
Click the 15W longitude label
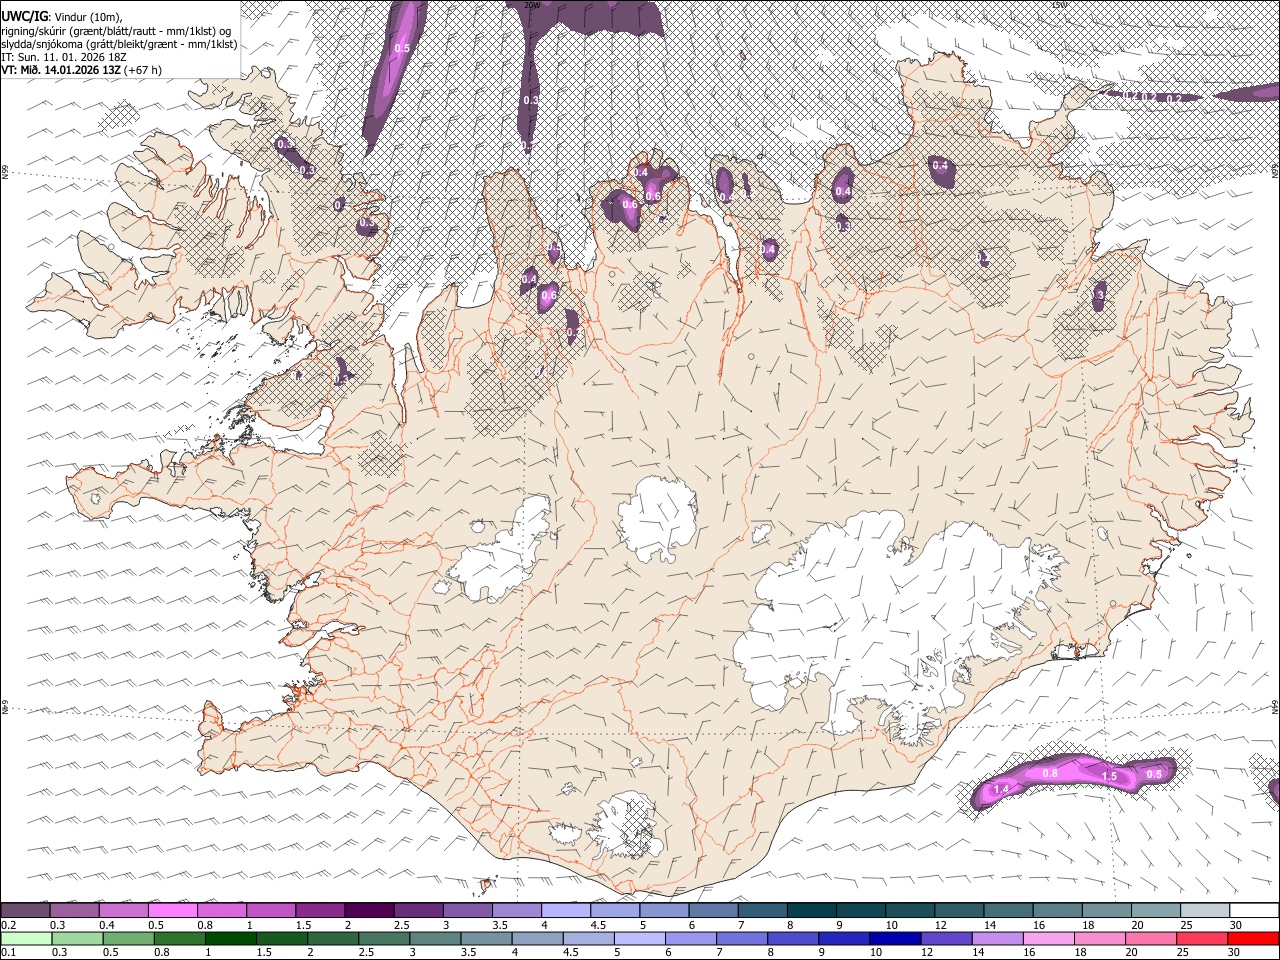point(1059,5)
